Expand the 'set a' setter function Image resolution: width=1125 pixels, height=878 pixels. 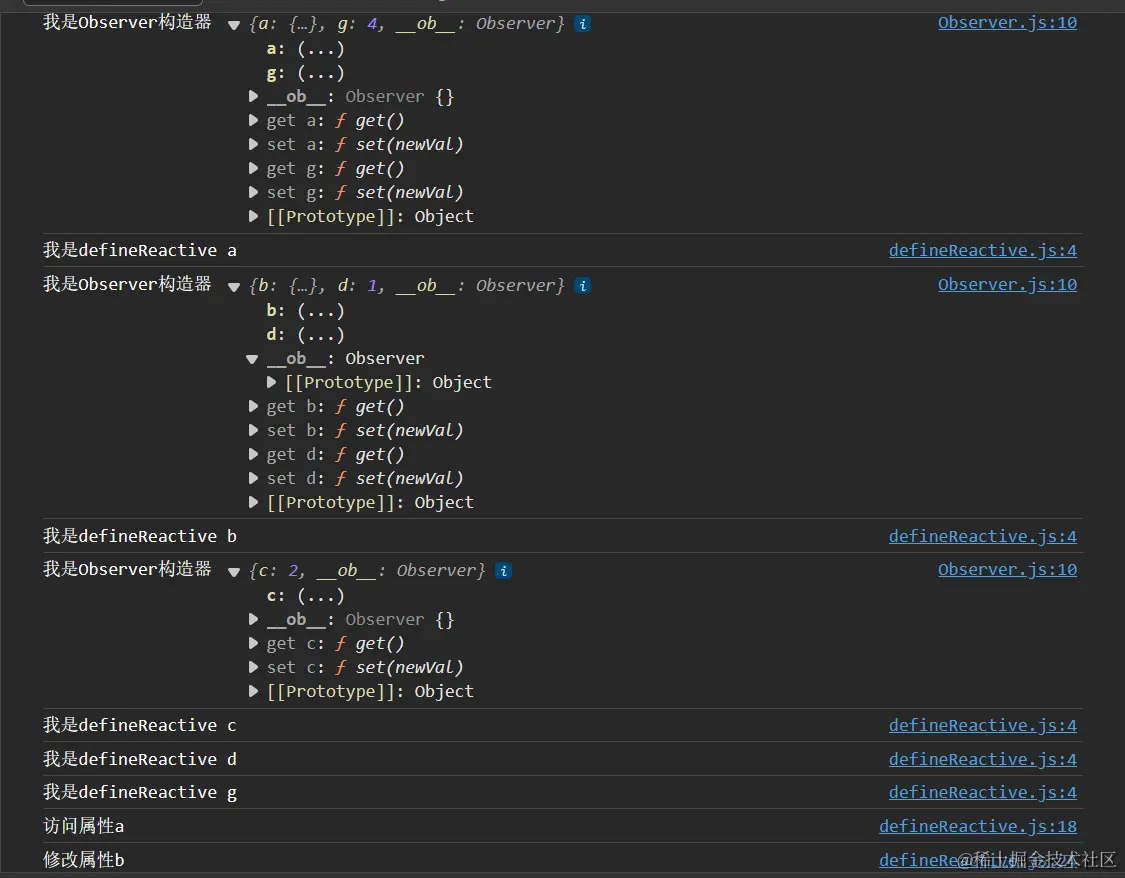tap(253, 144)
